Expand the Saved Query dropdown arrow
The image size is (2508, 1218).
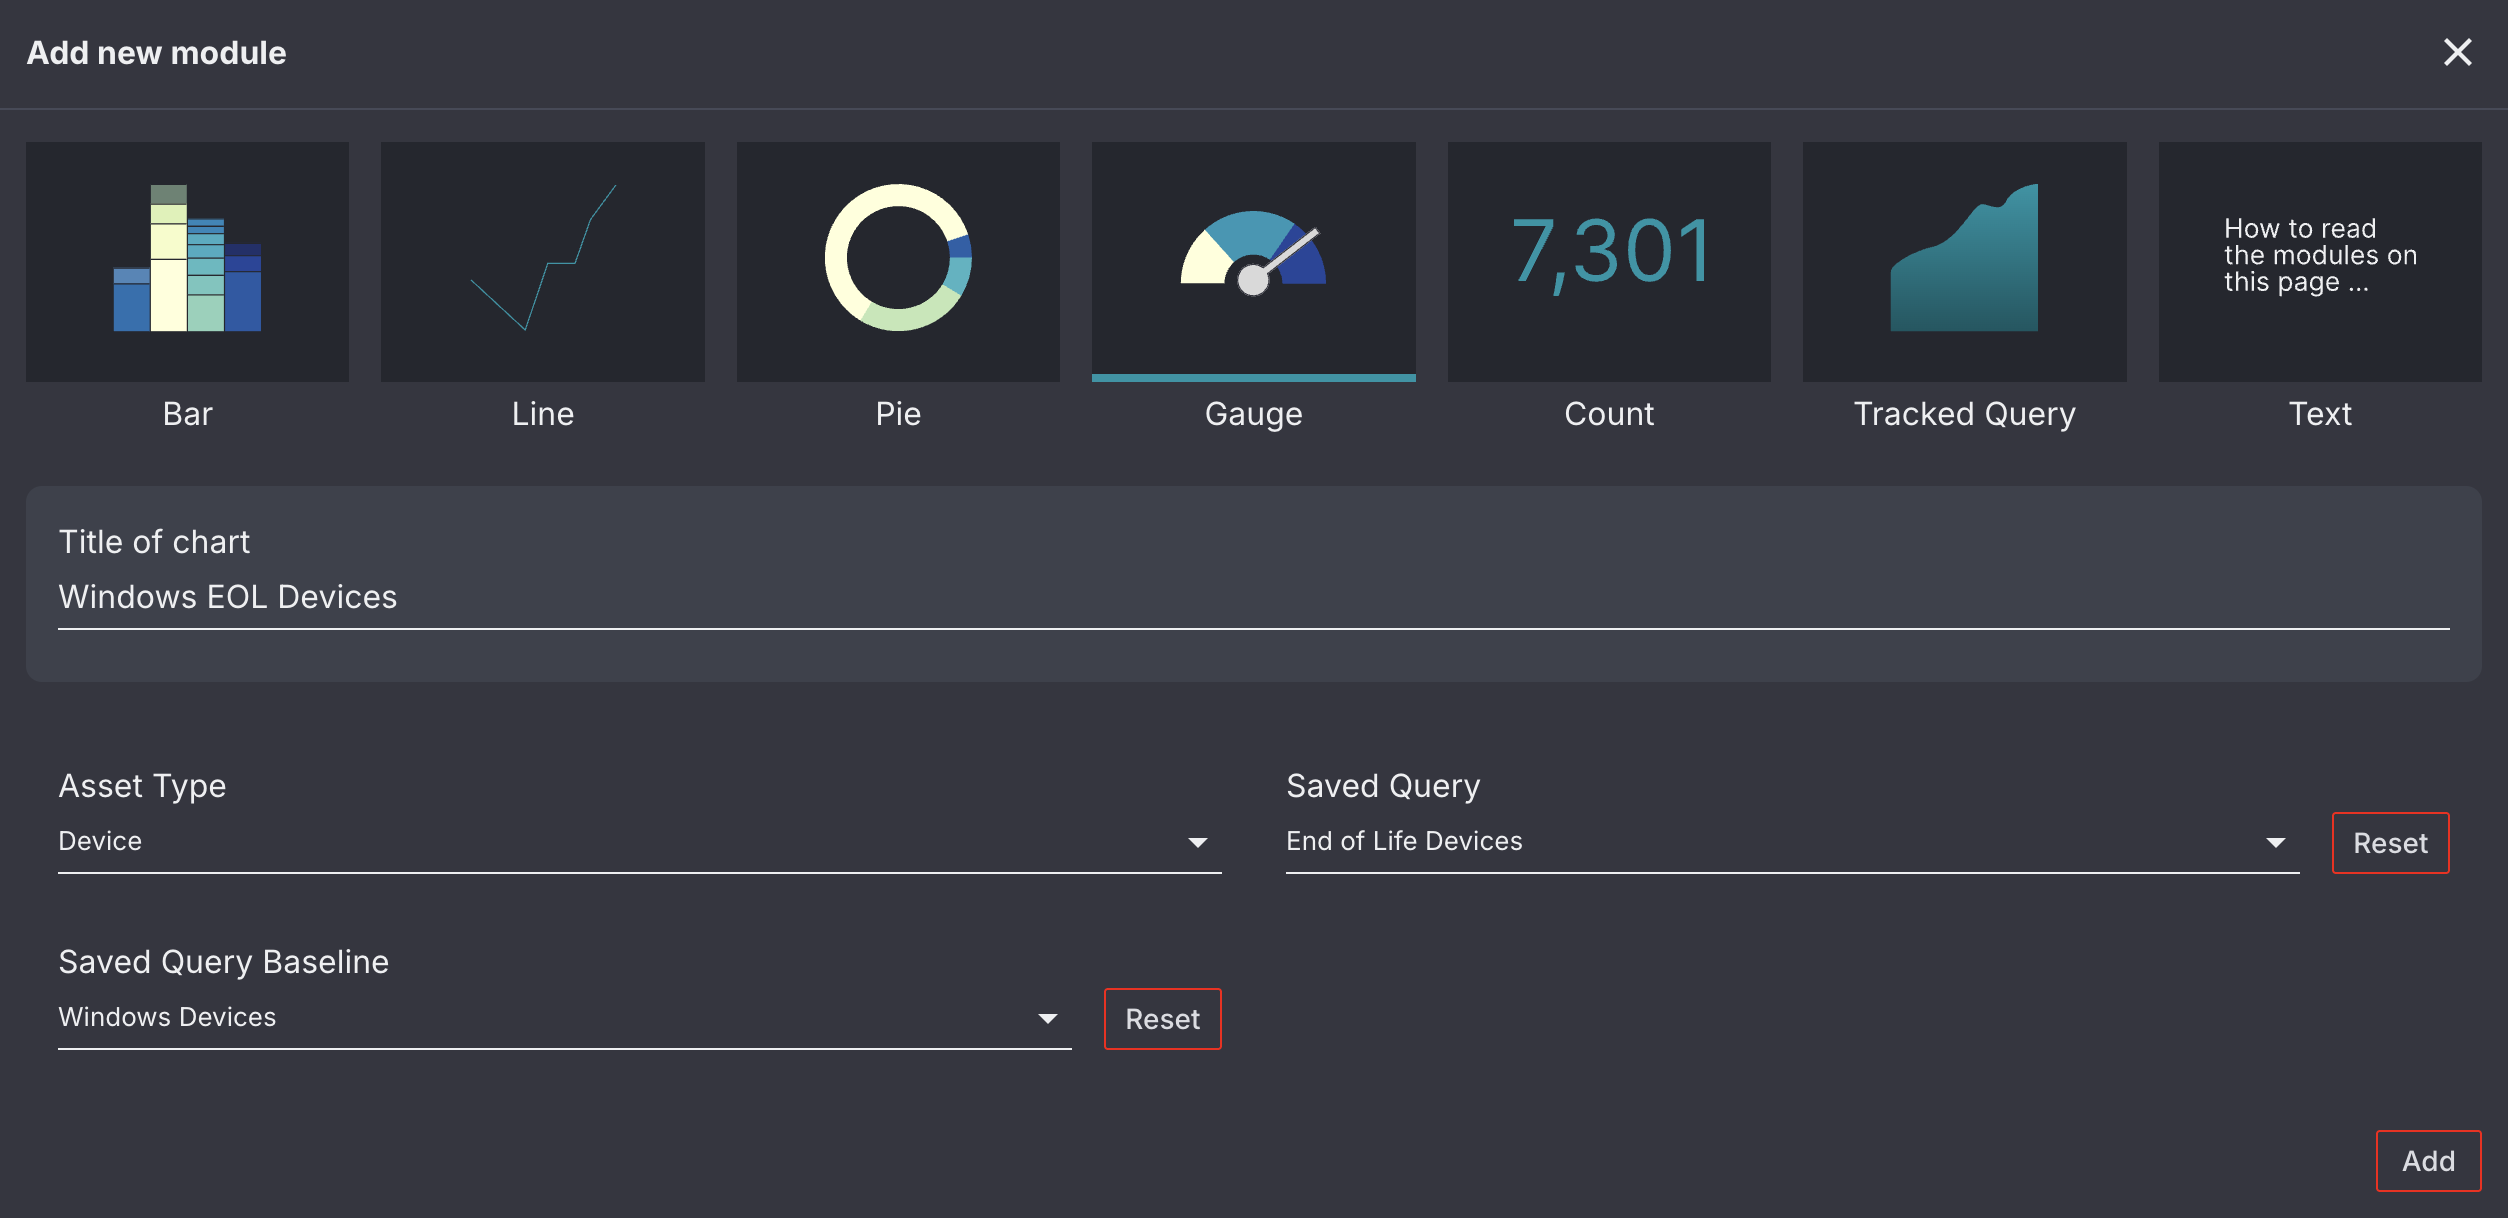coord(2275,842)
